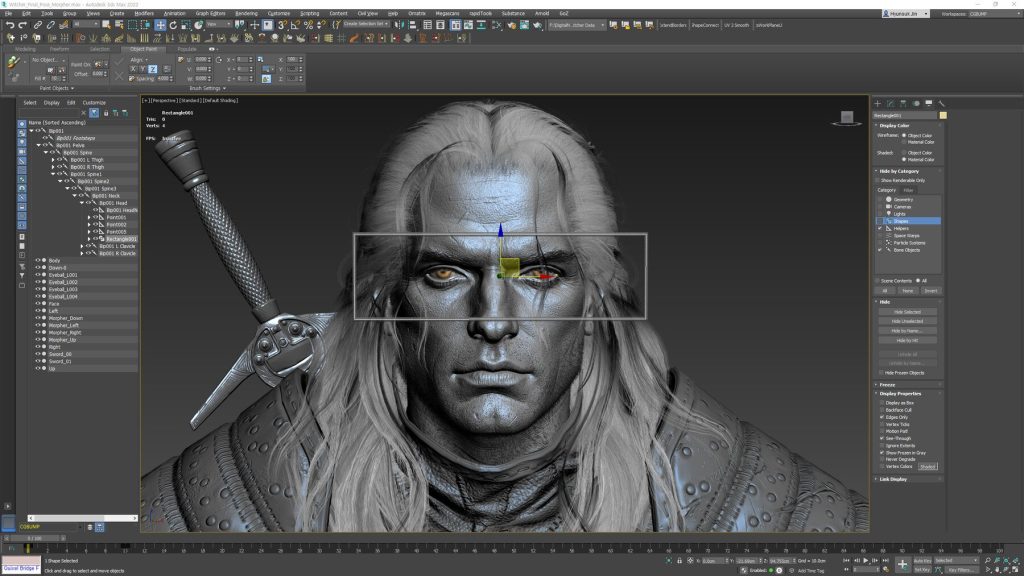Open the Display menu in Scene Explorer
Image resolution: width=1024 pixels, height=576 pixels.
52,103
